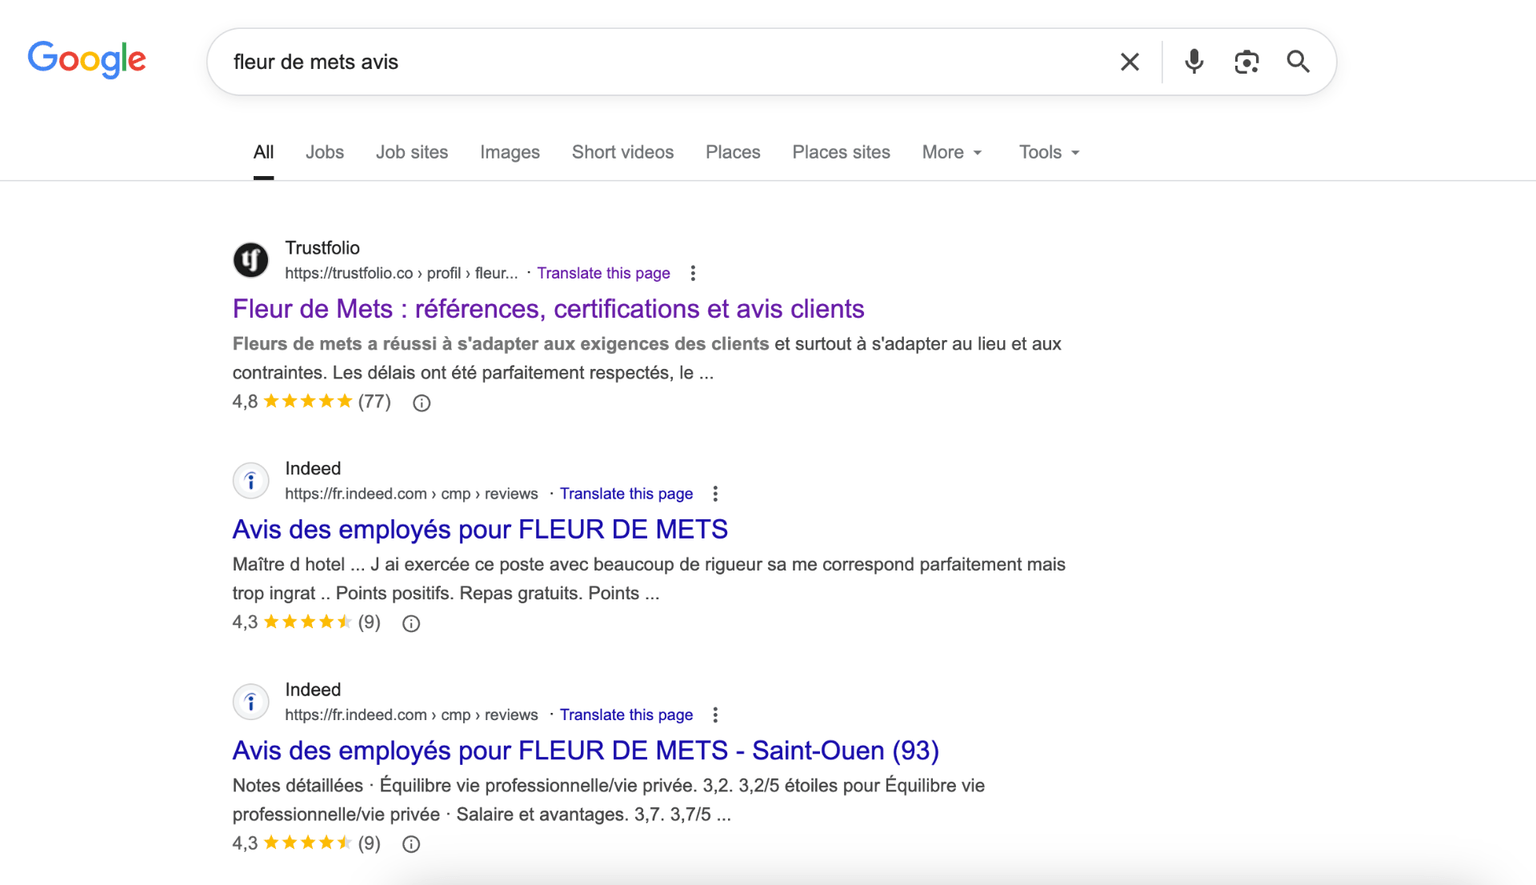
Task: Translate the Saint-Ouen Indeed page
Action: [x=626, y=715]
